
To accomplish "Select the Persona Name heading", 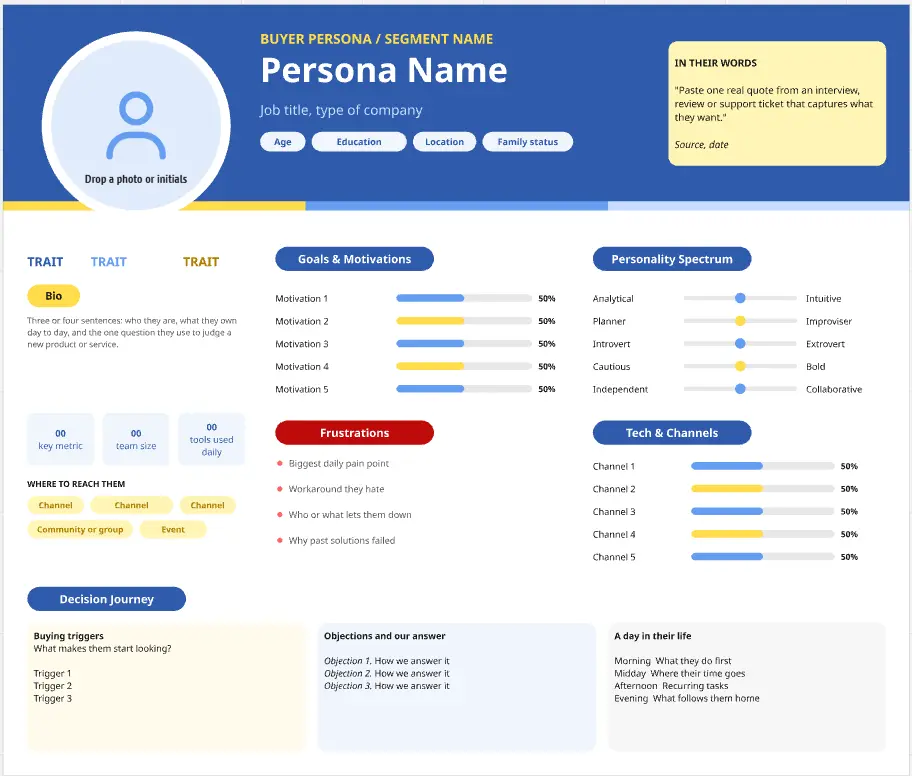I will point(384,70).
